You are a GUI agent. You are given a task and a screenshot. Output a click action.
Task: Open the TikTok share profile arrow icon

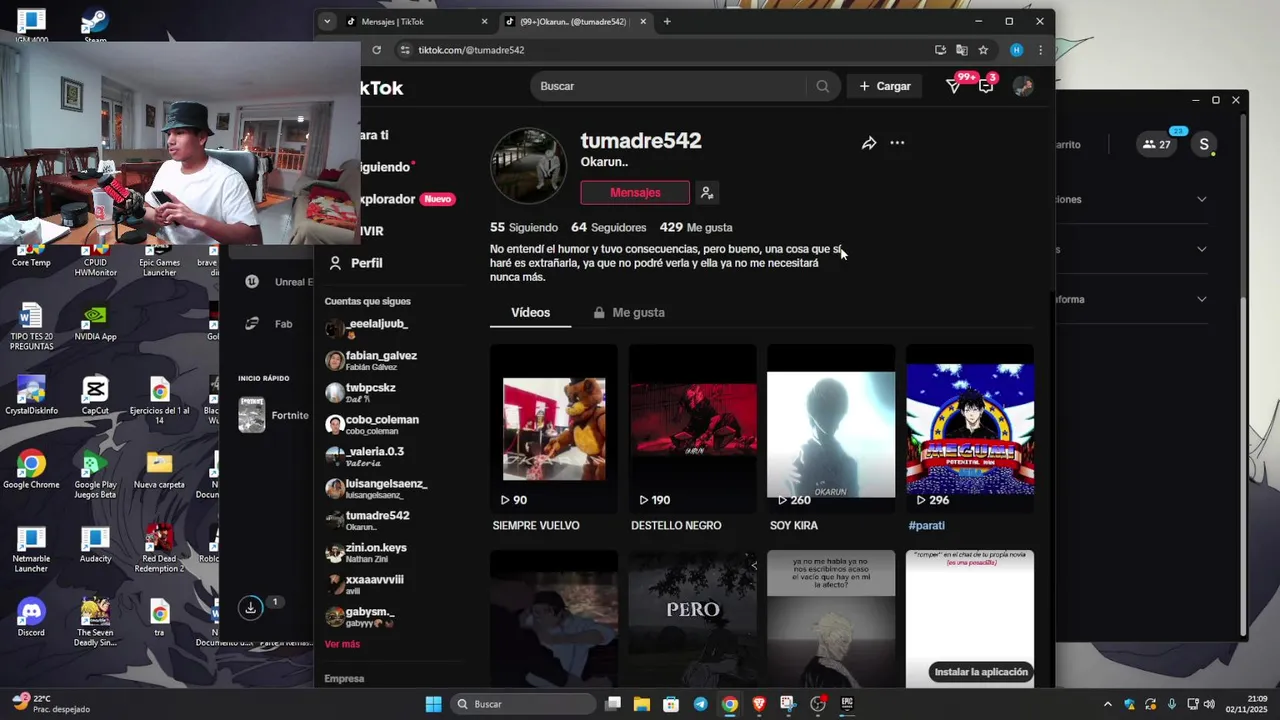pos(869,143)
